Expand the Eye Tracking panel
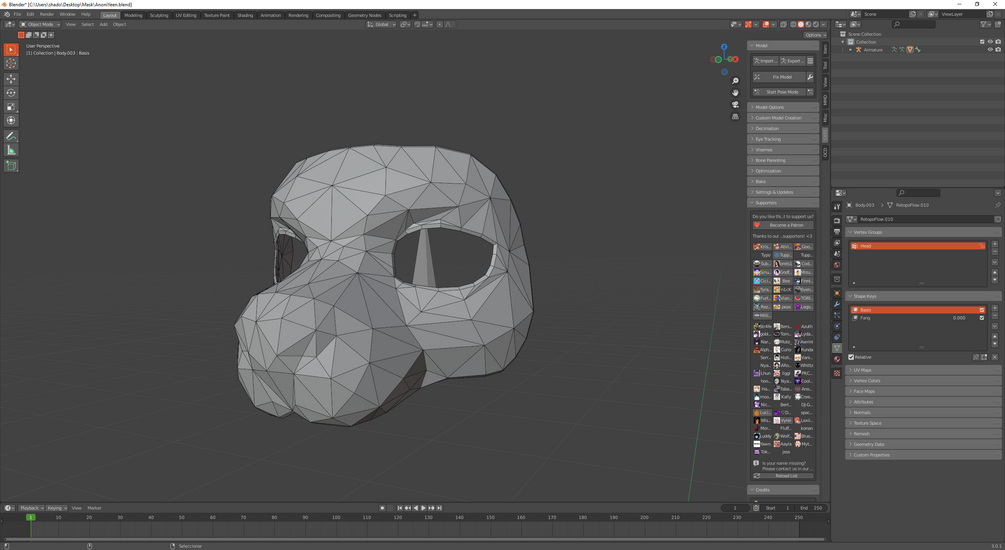This screenshot has height=550, width=1005. point(768,139)
